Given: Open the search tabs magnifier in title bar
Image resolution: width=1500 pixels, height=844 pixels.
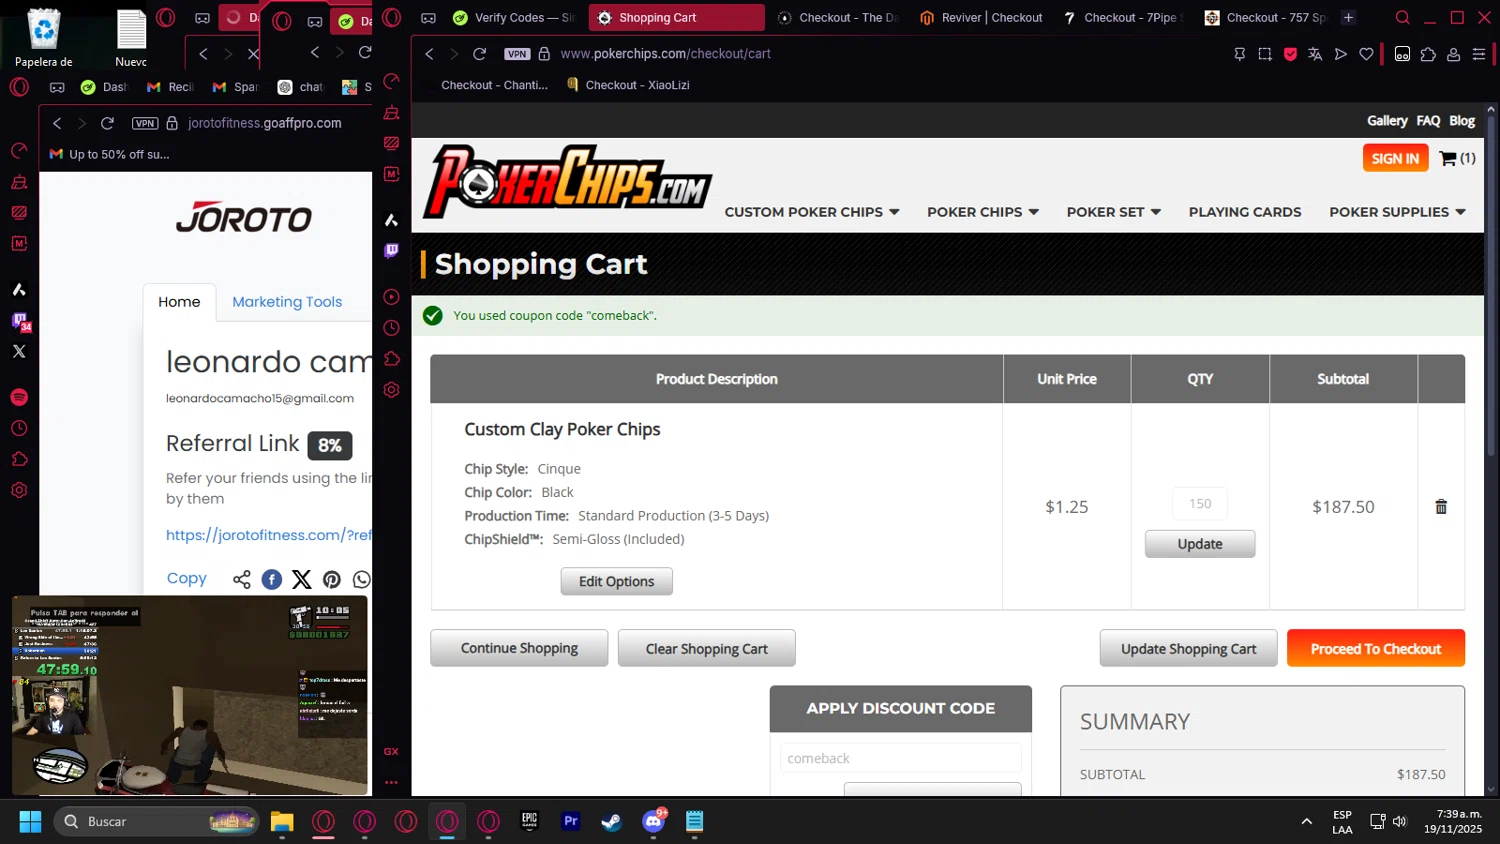Looking at the screenshot, I should tap(1403, 18).
